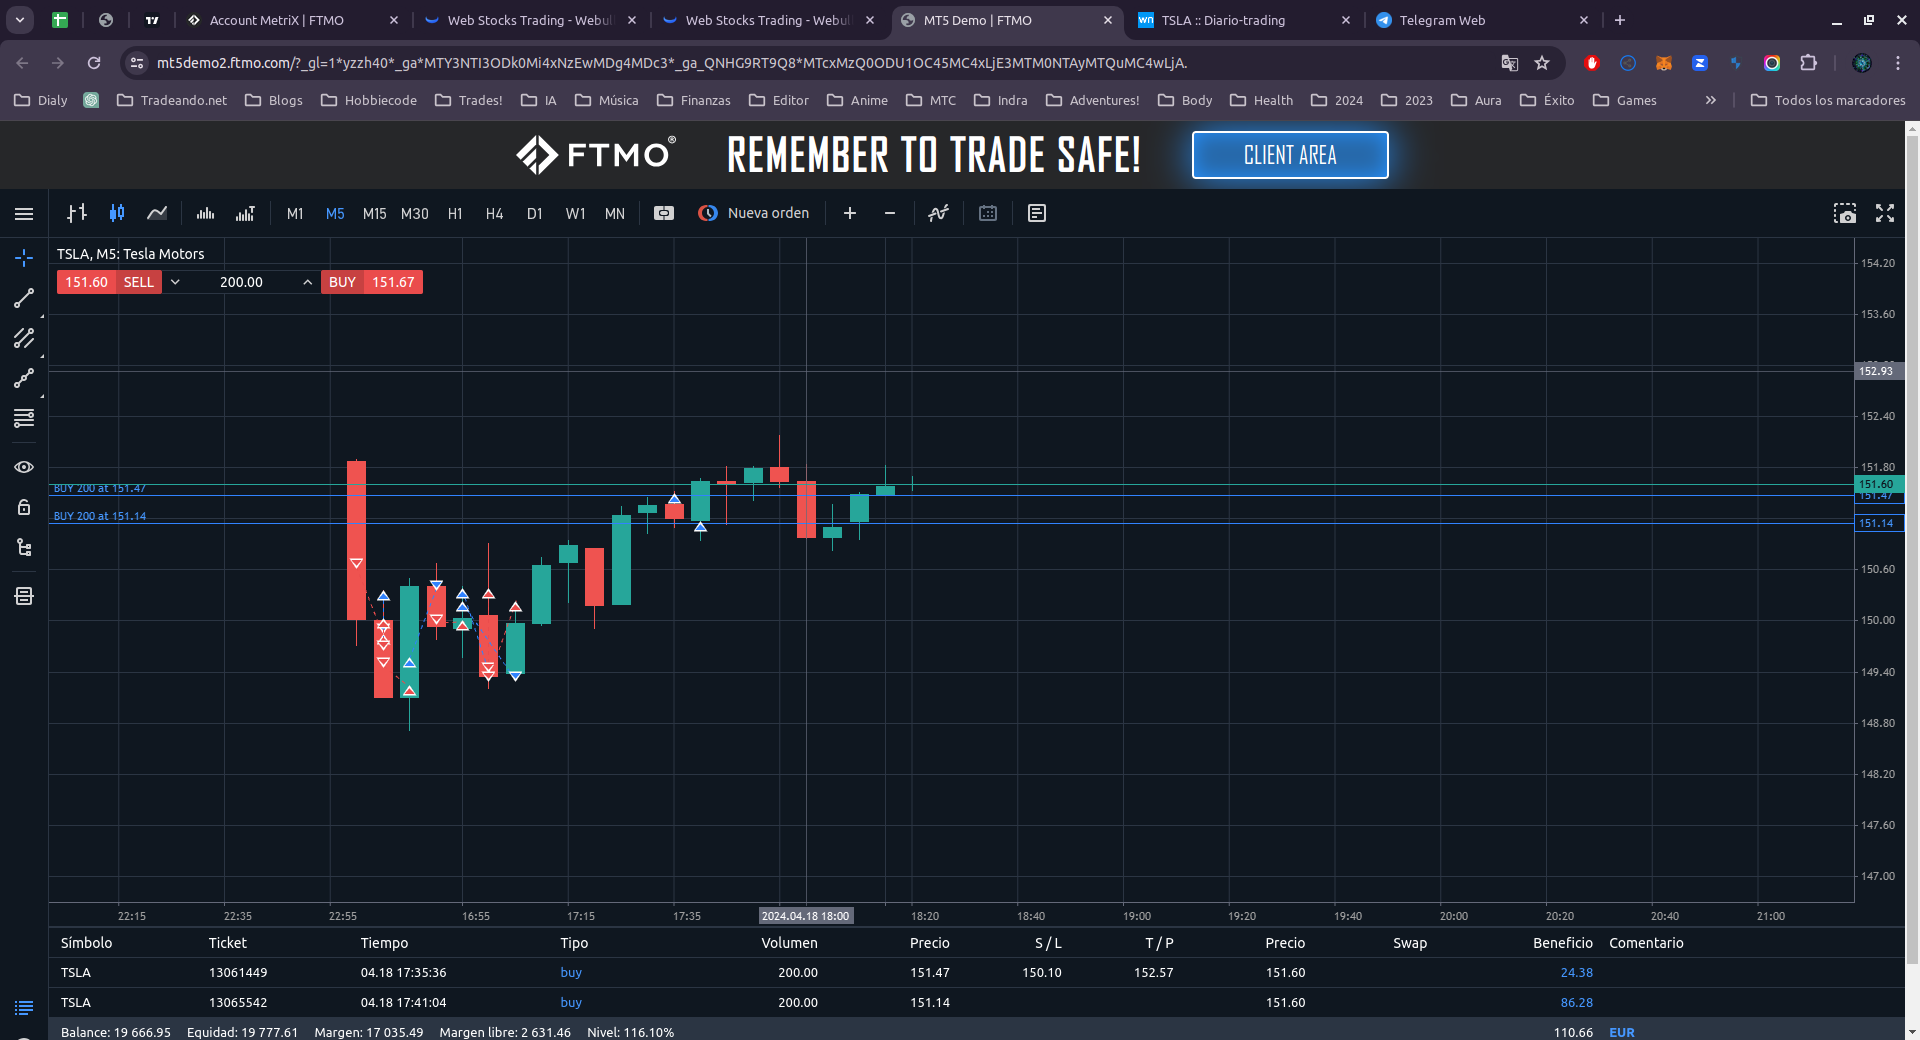Toggle the one-click trading panel button
This screenshot has height=1040, width=1920.
664,213
